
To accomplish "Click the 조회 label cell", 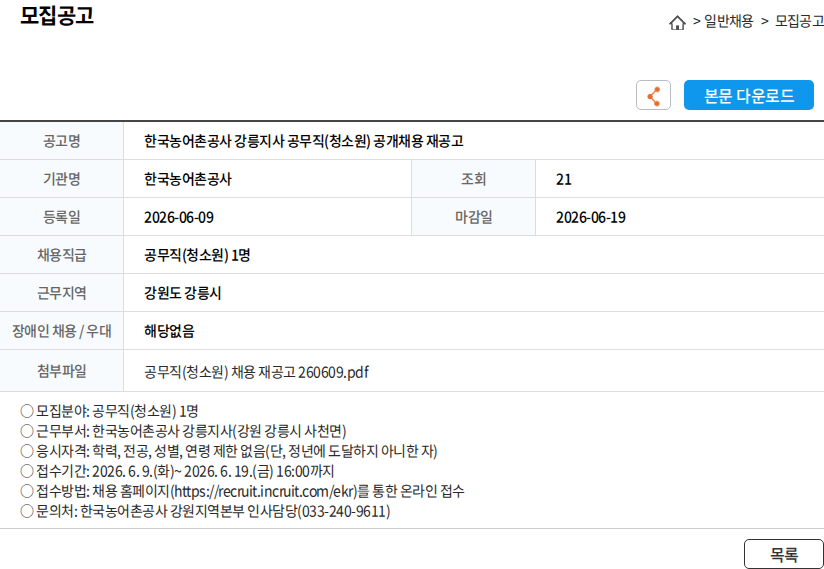I will (x=473, y=179).
